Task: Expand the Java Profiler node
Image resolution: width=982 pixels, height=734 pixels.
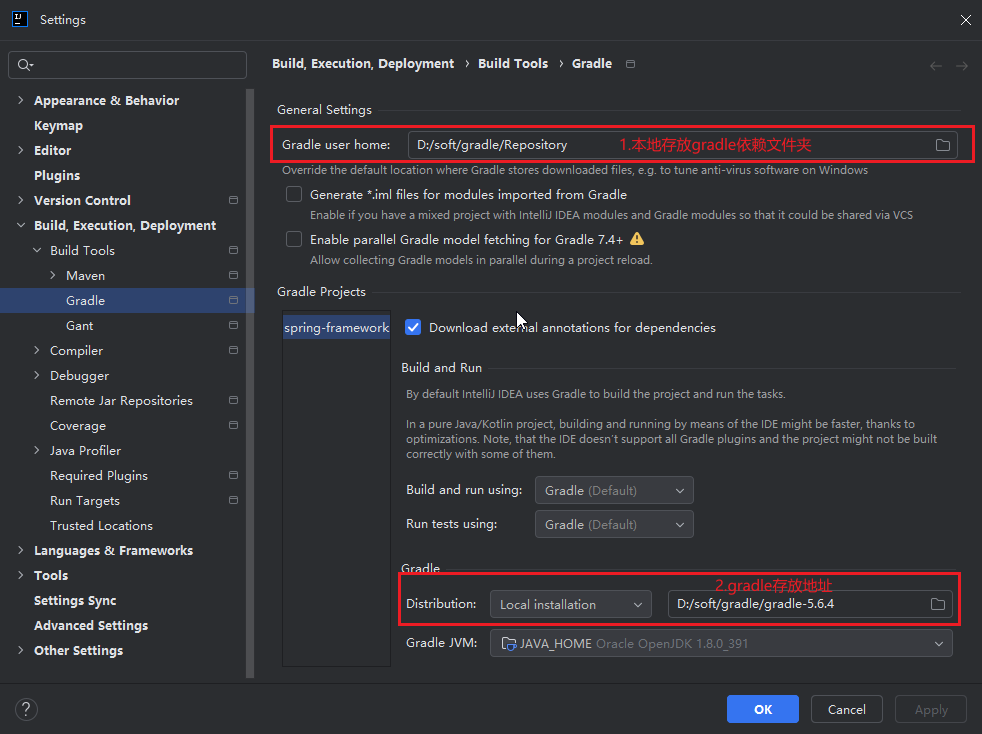Action: 37,451
